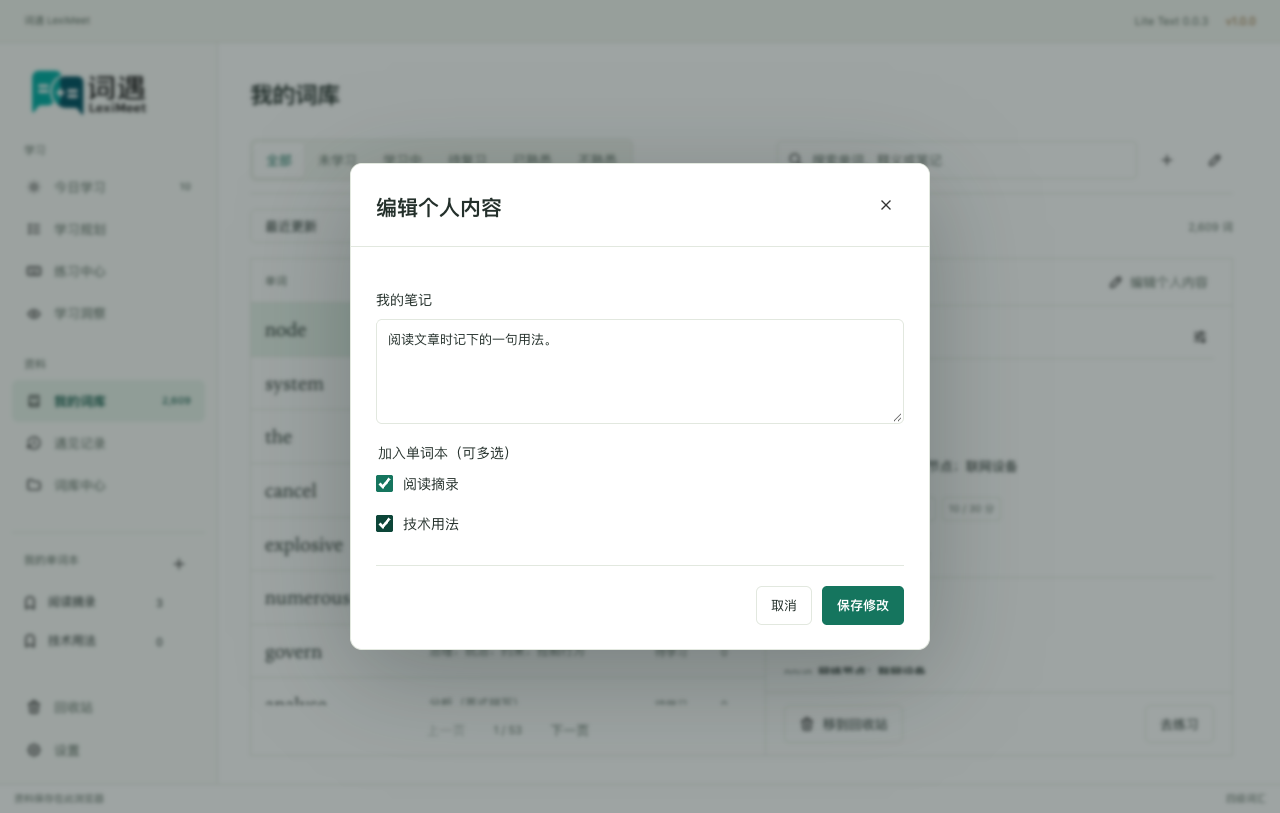Viewport: 1280px width, 813px height.
Task: Open the 最近更新 sort dropdown
Action: pos(300,227)
